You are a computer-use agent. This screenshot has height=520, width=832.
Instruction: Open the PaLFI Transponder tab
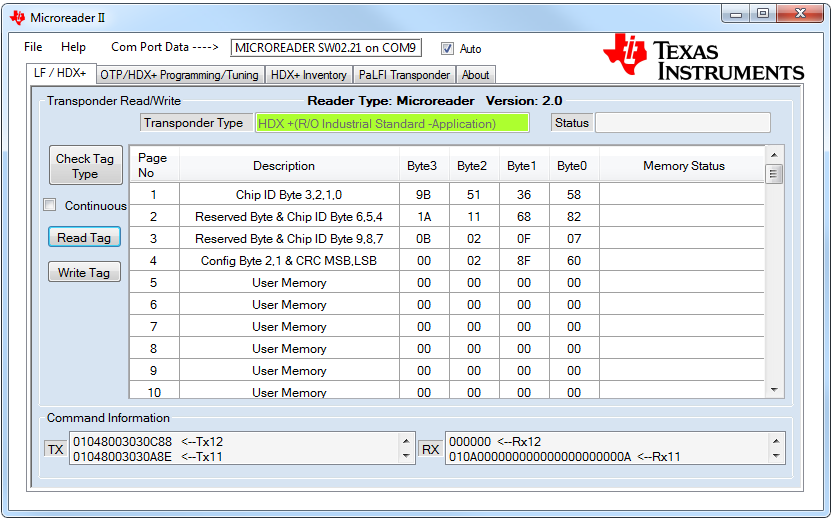[x=404, y=75]
